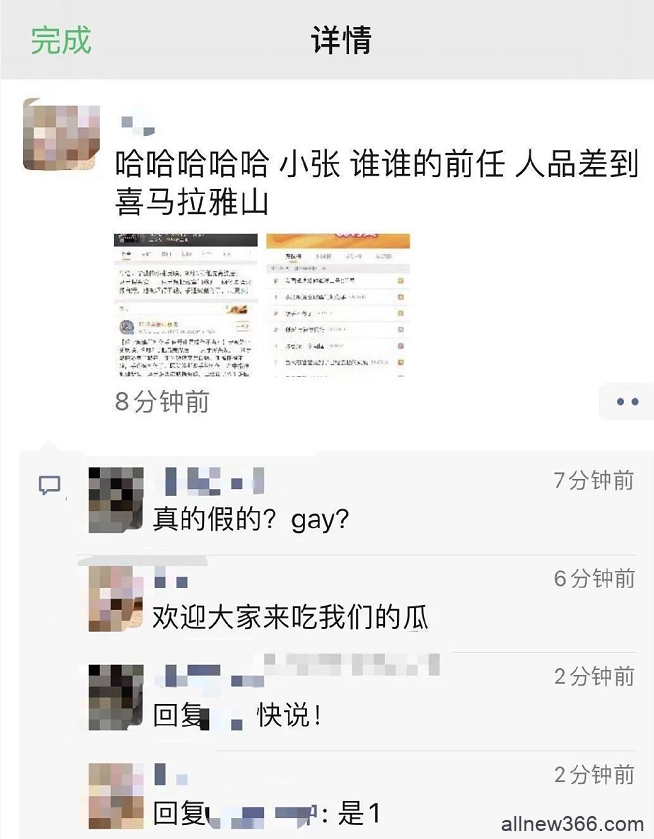Tap avatar beside 快说！ comment

(x=116, y=697)
